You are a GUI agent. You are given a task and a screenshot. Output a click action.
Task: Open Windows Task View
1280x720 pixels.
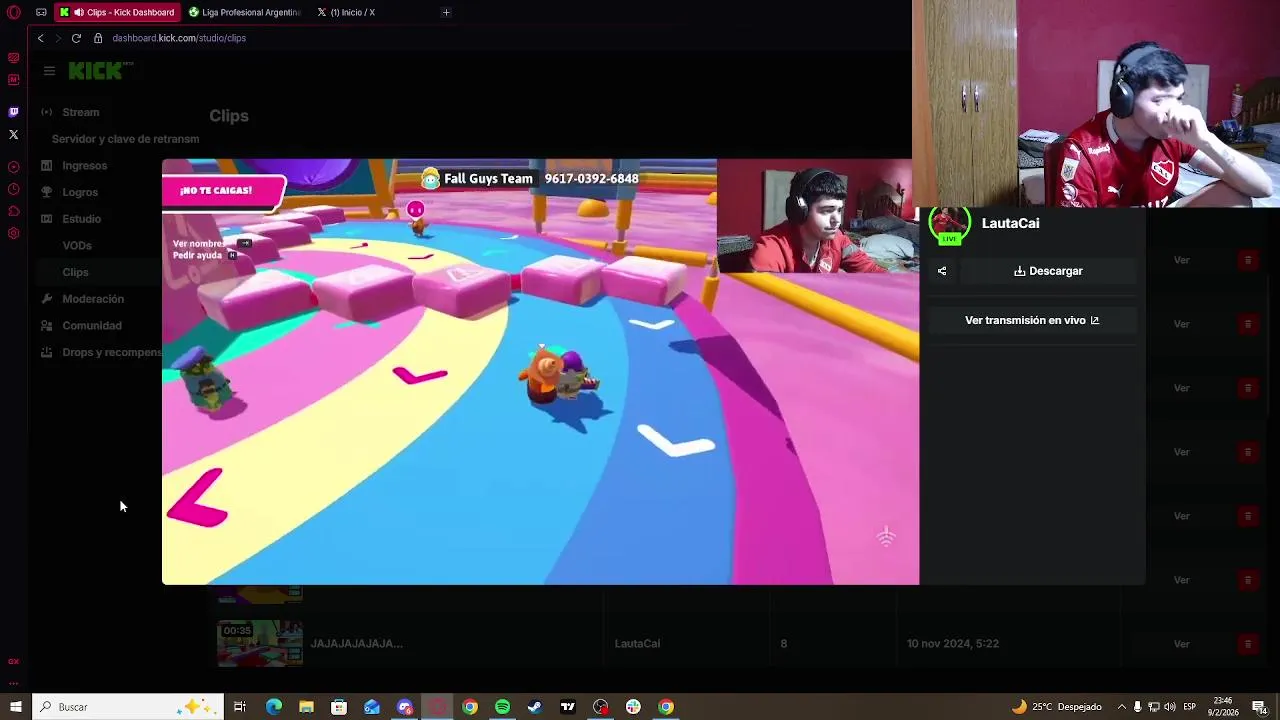[x=240, y=707]
